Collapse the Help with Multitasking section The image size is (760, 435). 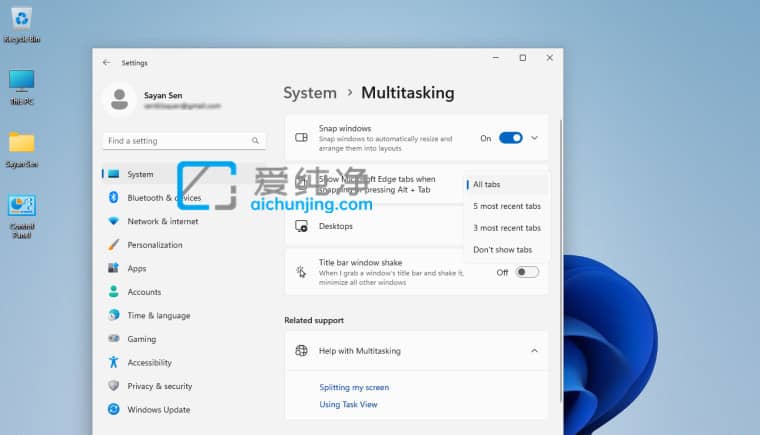[x=534, y=351]
